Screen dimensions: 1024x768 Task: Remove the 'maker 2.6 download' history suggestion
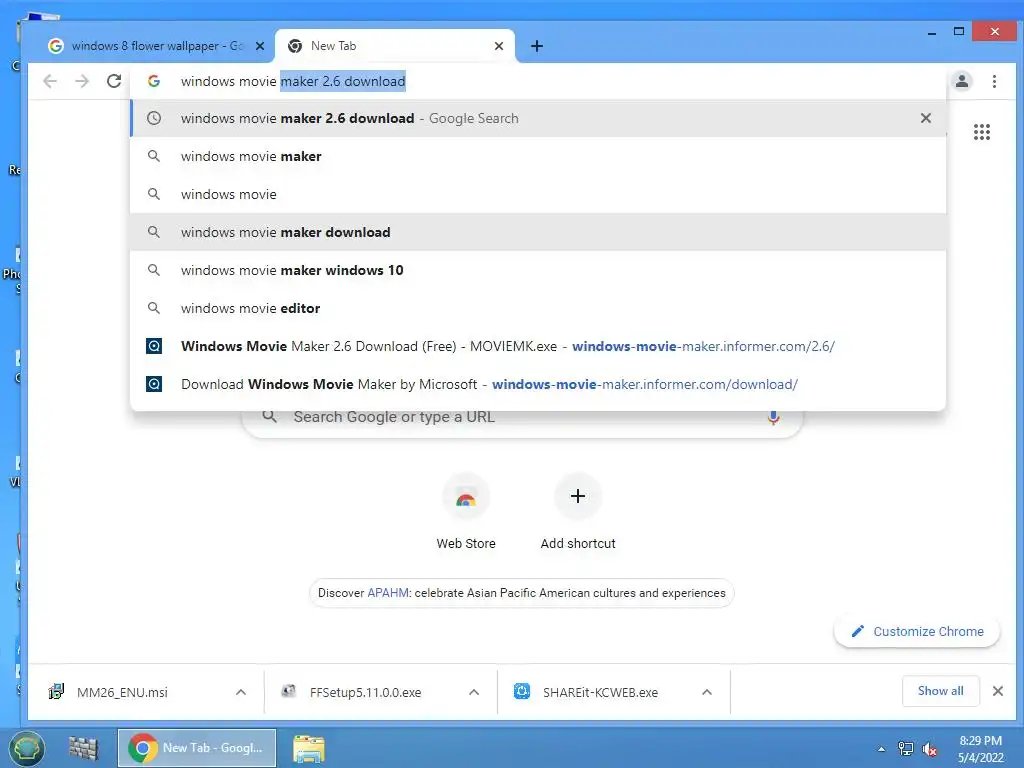(x=926, y=118)
